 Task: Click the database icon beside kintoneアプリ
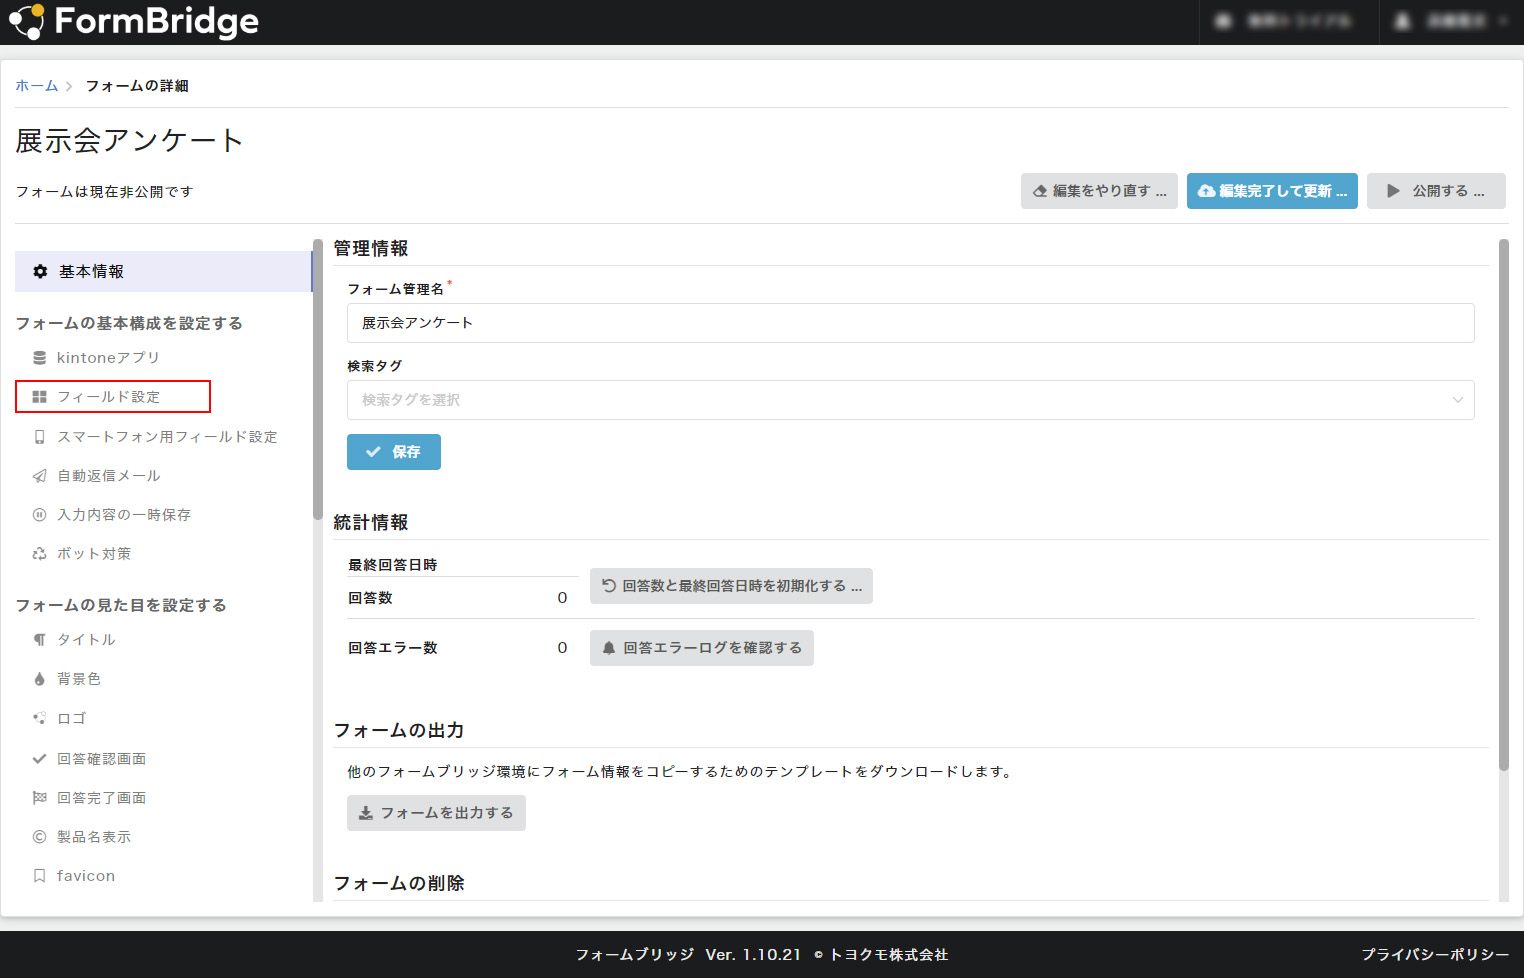40,358
